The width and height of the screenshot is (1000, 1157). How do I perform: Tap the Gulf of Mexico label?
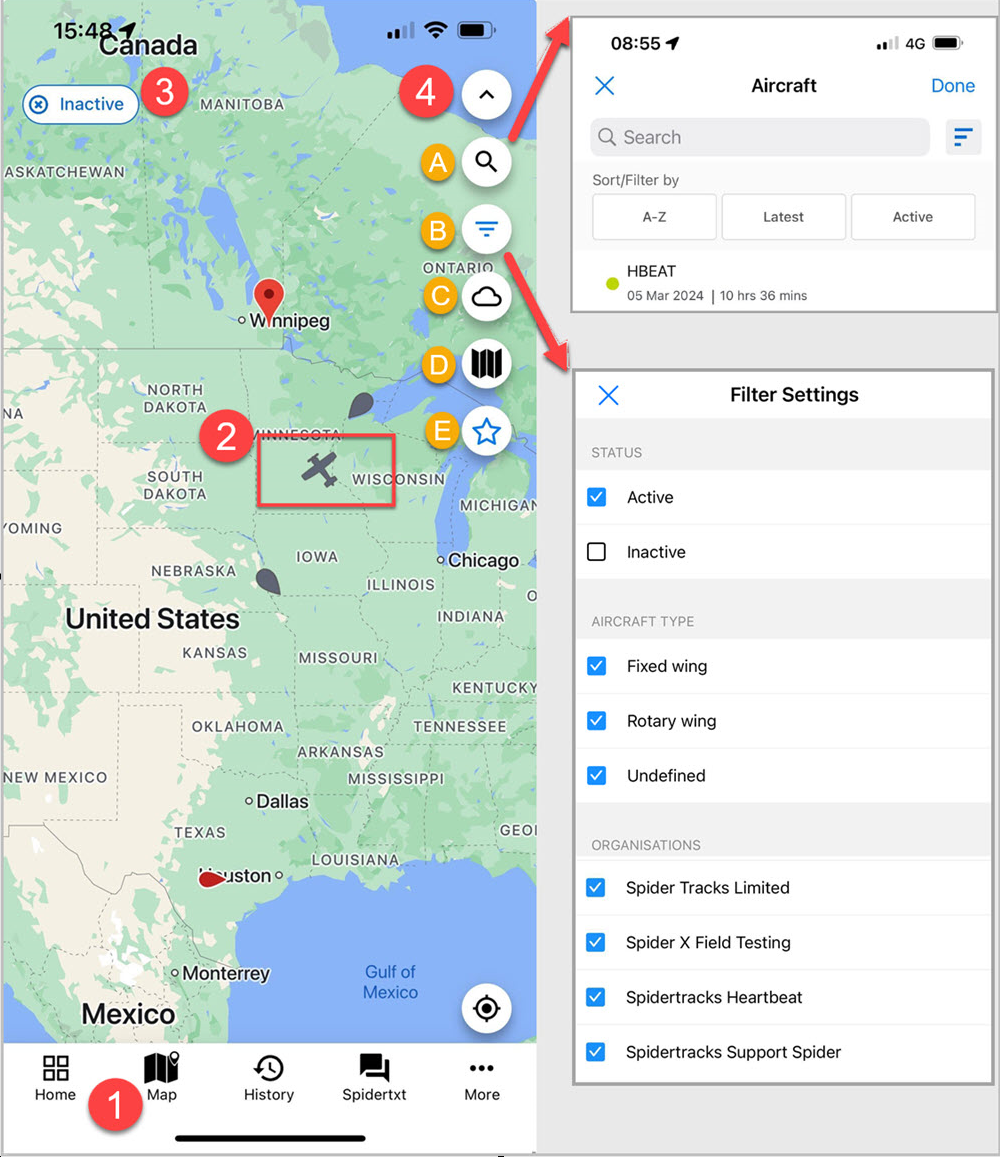pyautogui.click(x=390, y=982)
